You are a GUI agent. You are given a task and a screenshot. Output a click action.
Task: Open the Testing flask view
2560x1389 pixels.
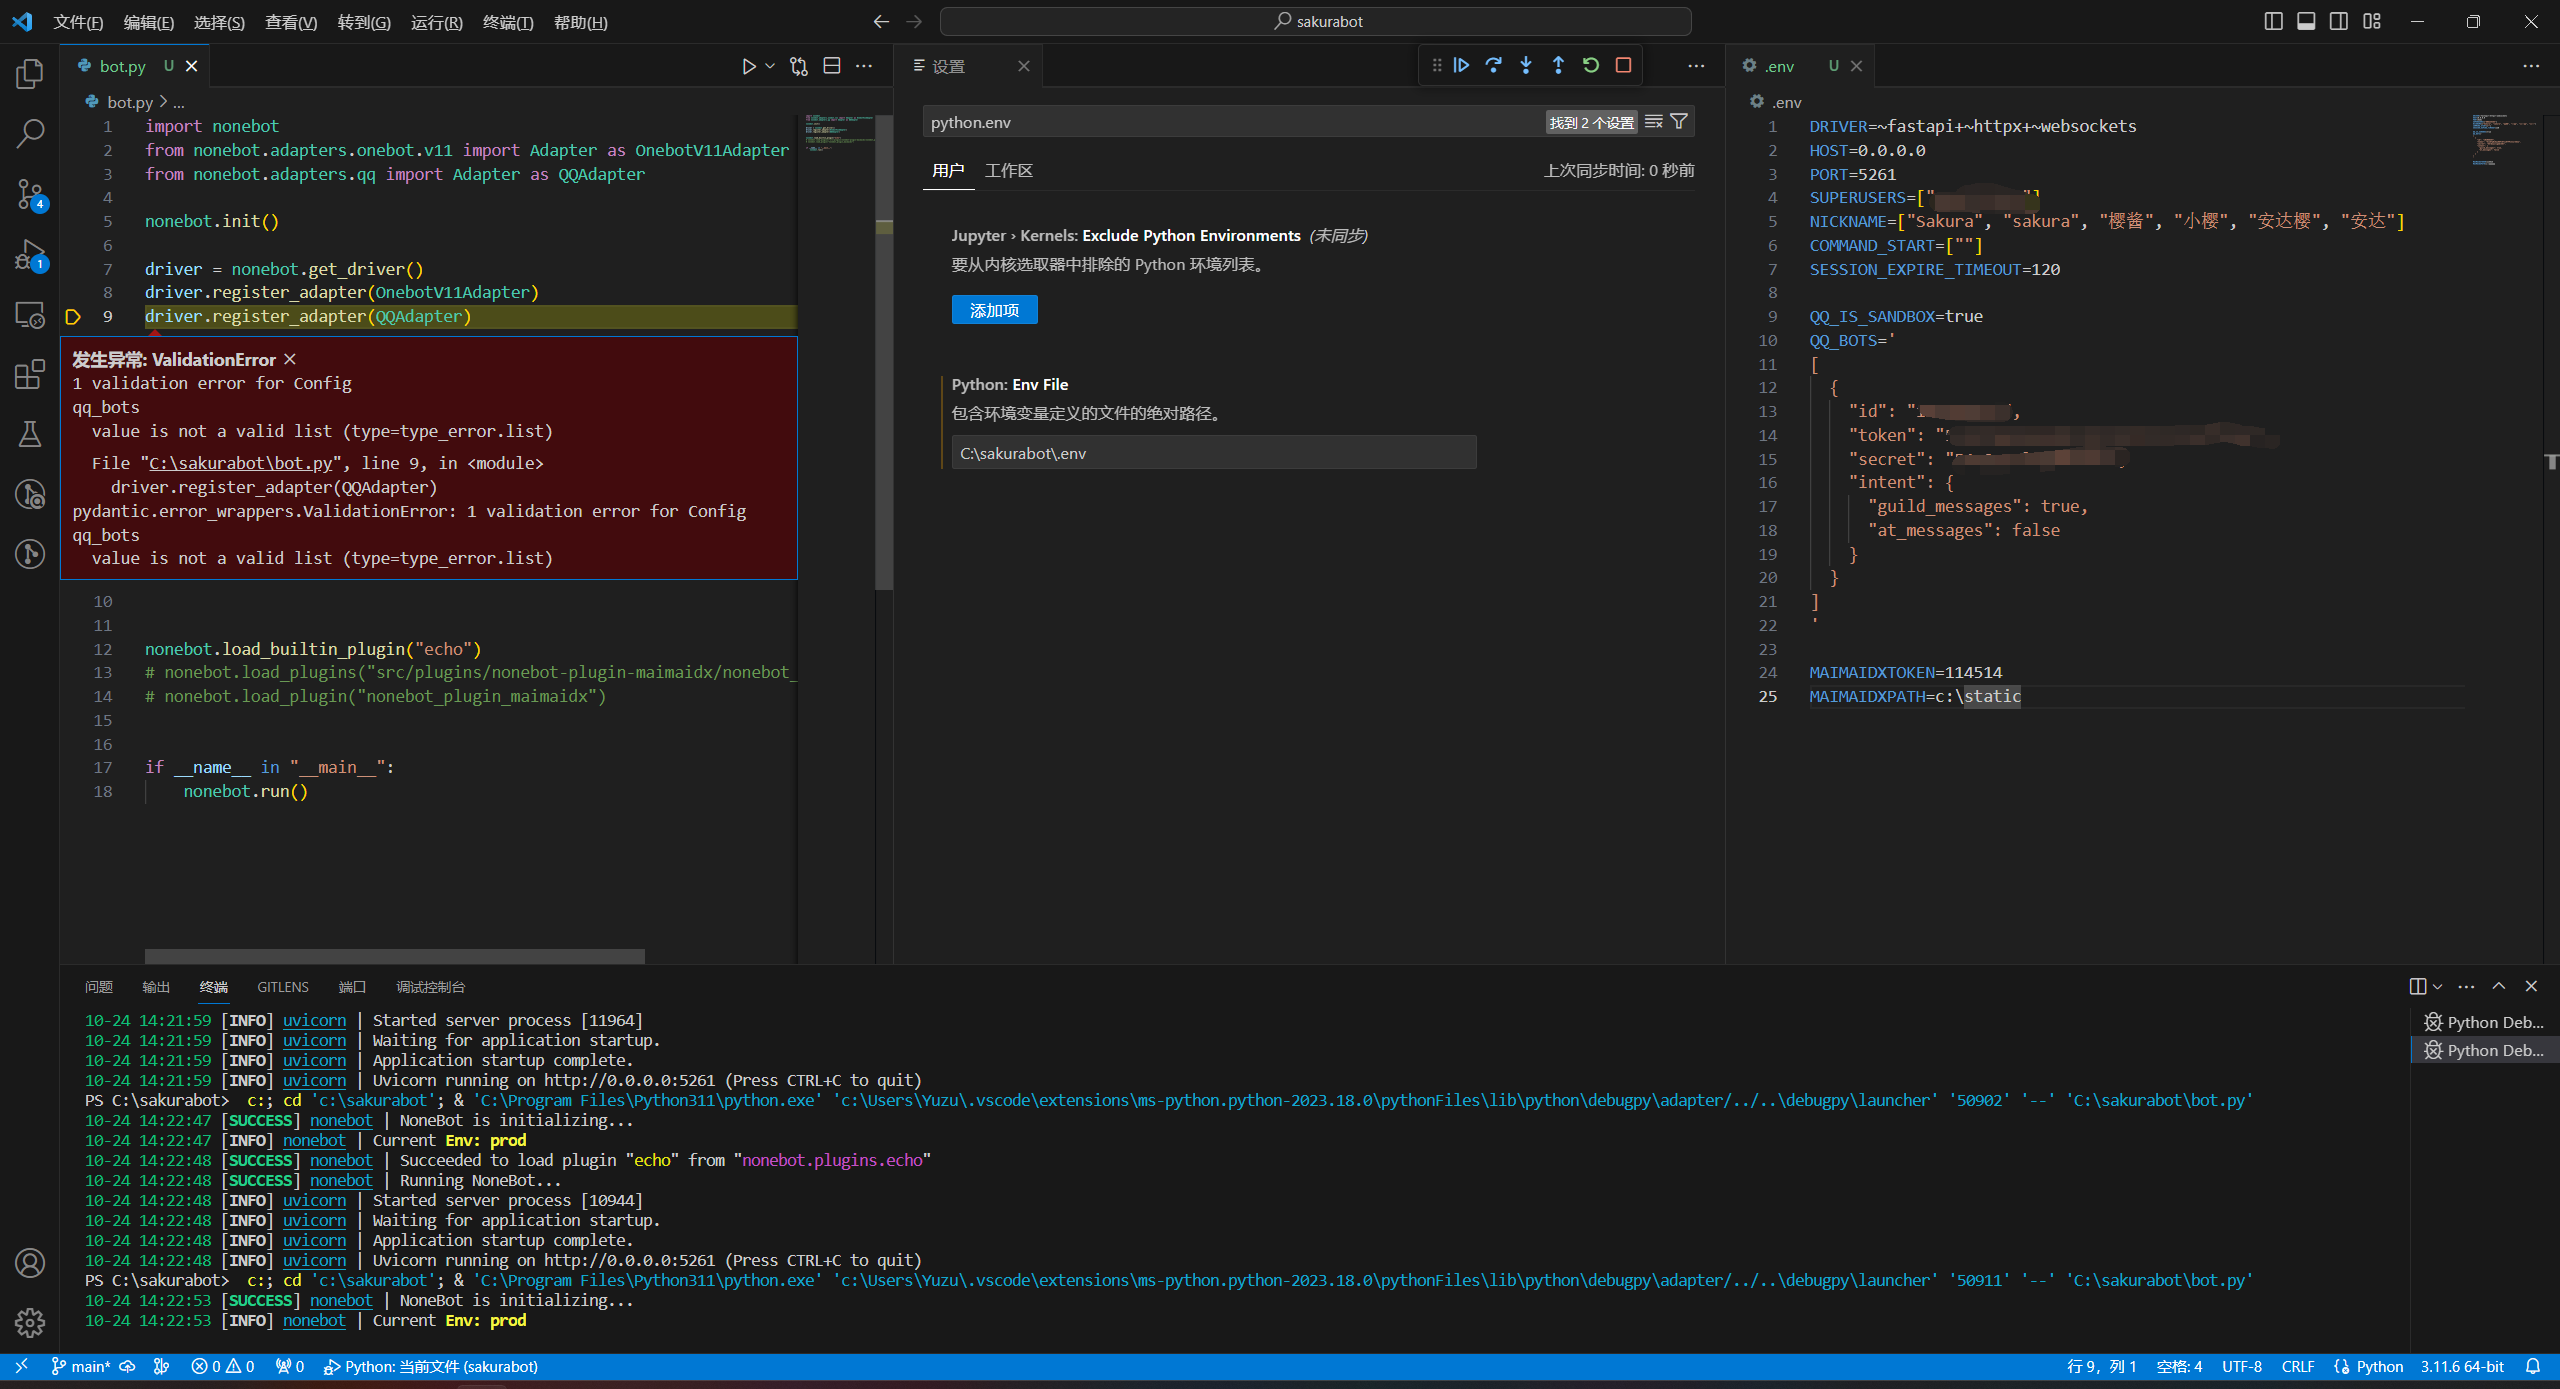click(x=30, y=434)
